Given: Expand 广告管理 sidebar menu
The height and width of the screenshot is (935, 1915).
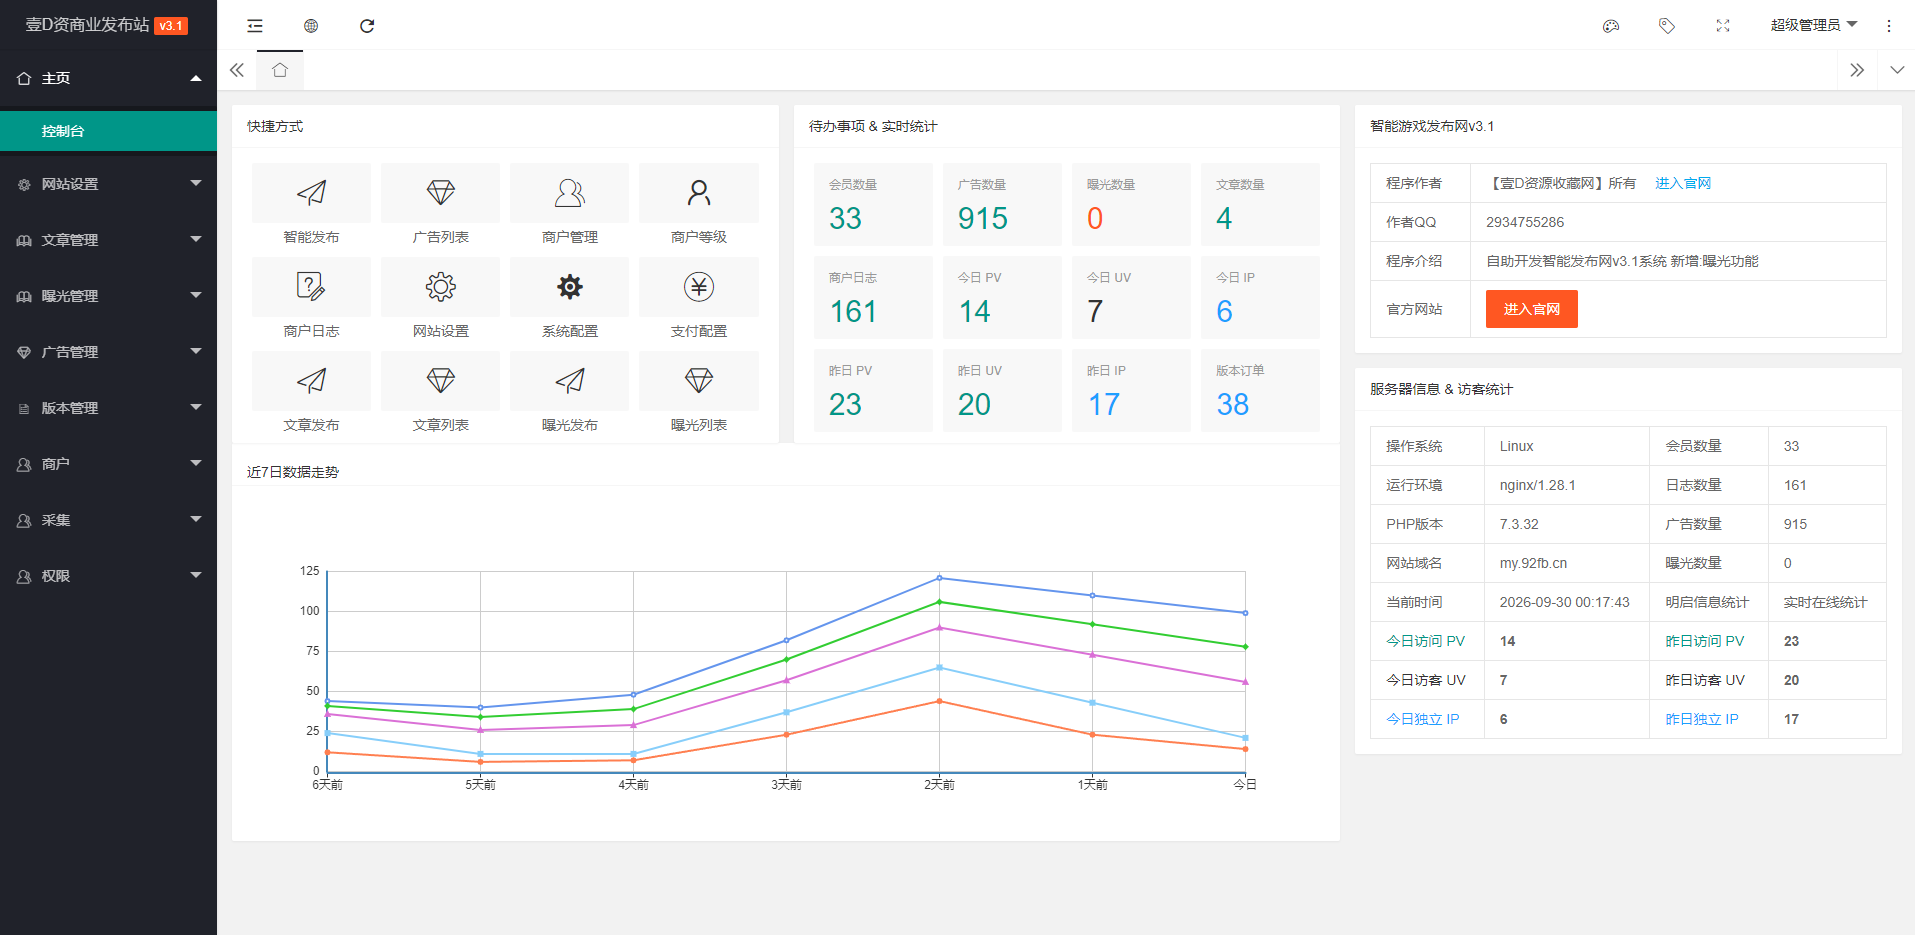Looking at the screenshot, I should coord(108,352).
